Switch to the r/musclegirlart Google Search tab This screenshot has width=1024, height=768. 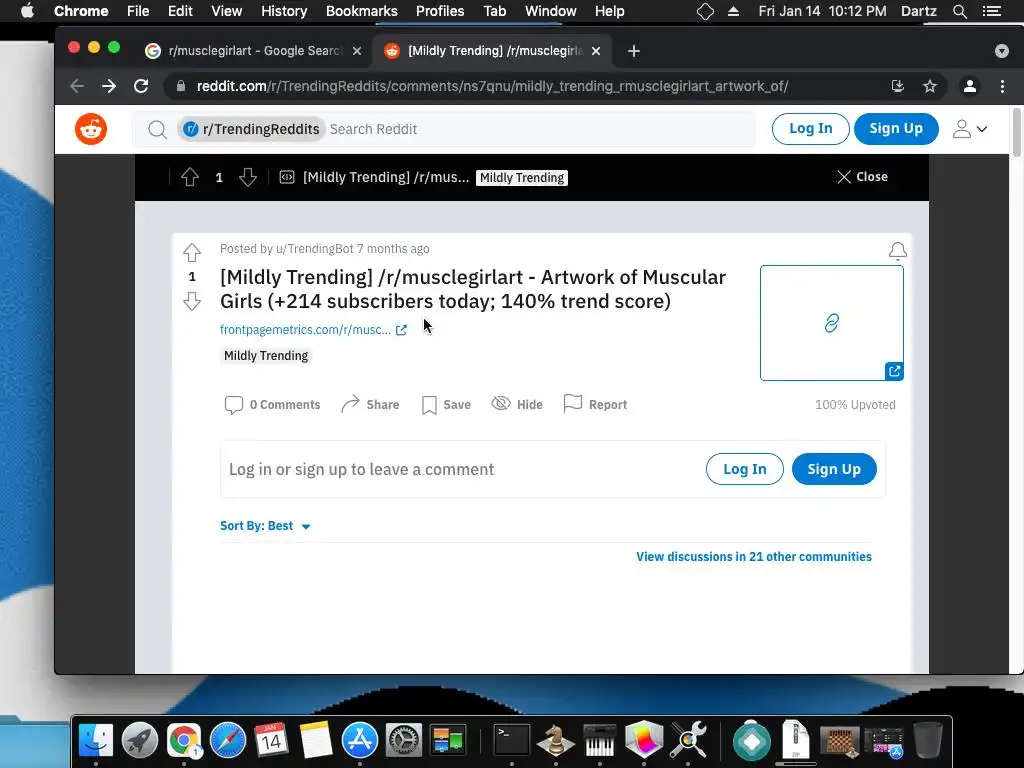click(x=253, y=51)
